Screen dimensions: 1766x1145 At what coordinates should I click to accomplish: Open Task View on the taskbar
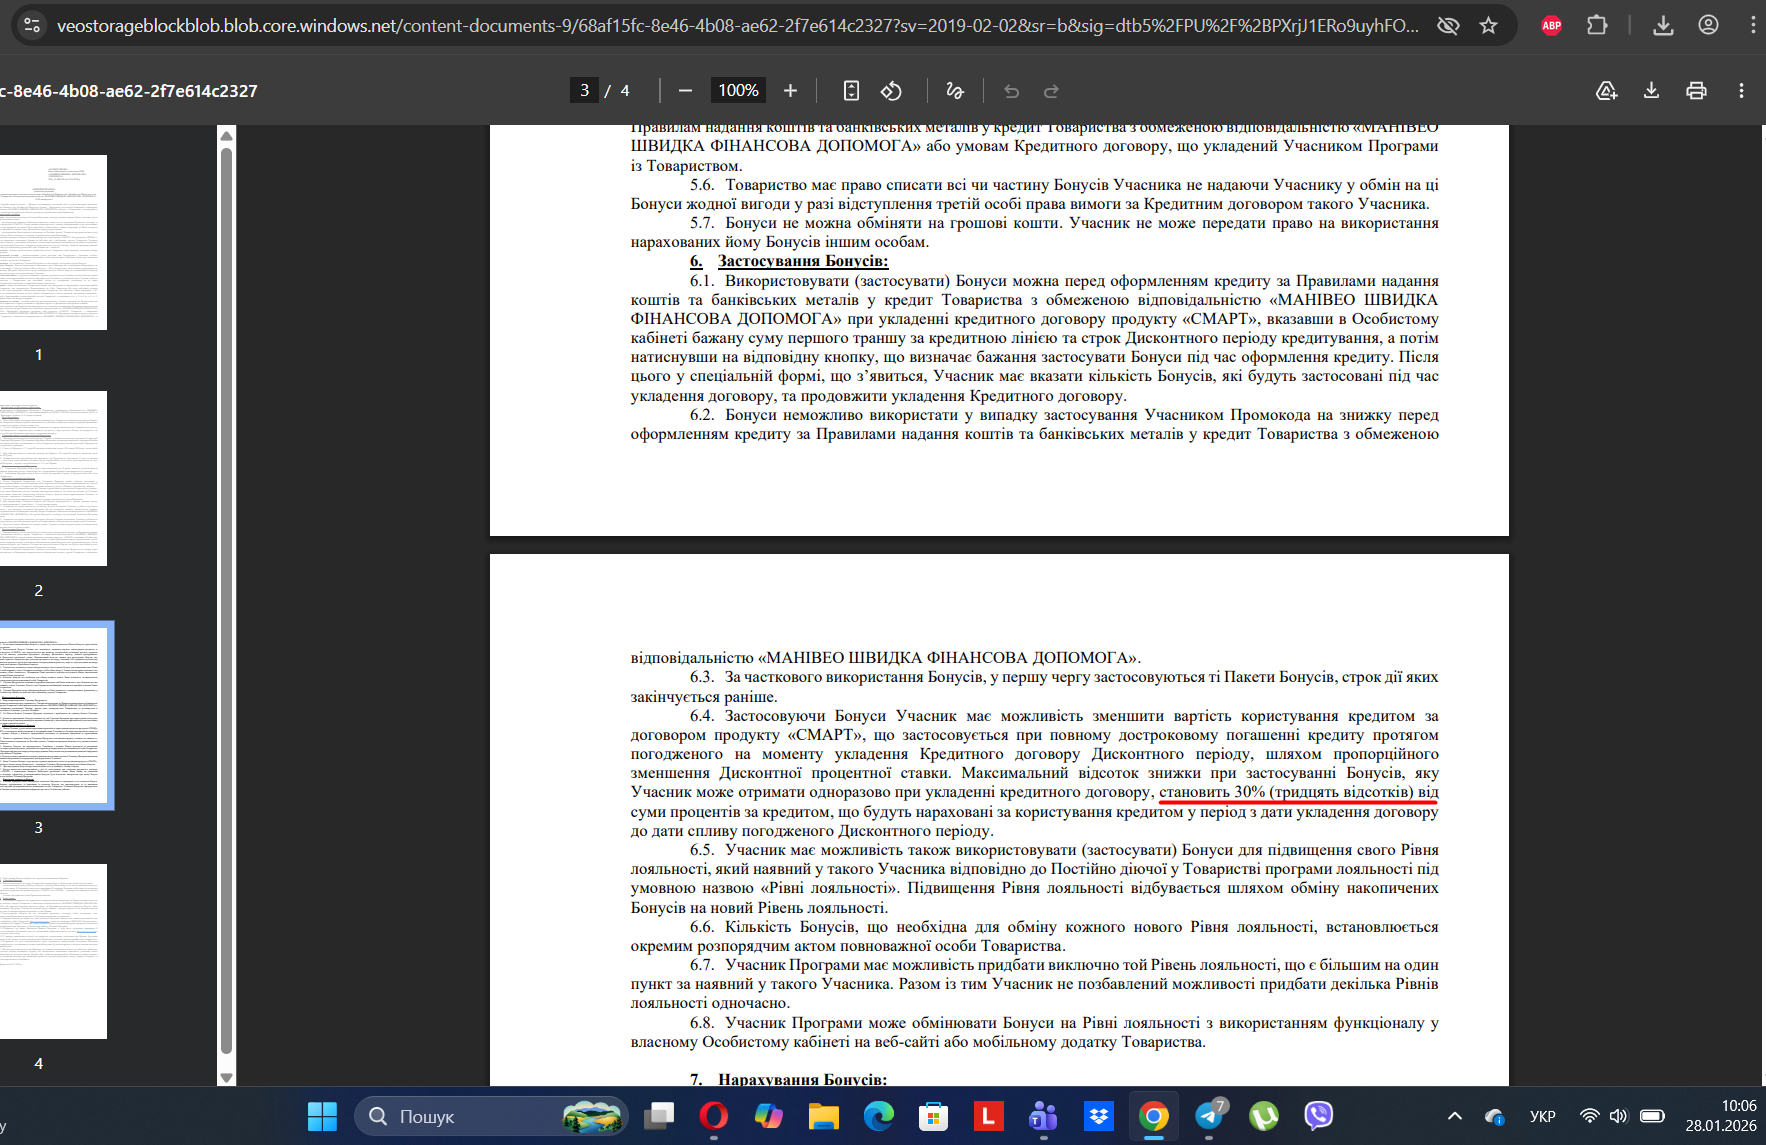[x=659, y=1116]
